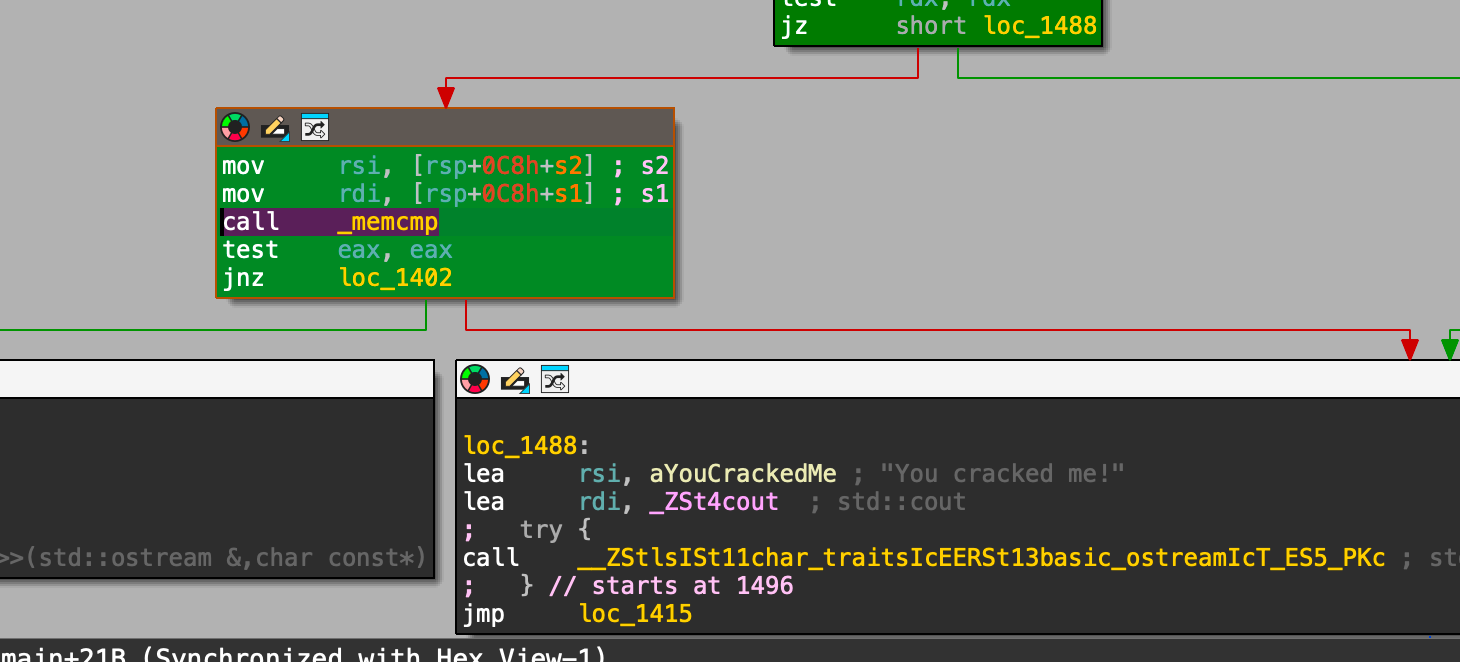
Task: Click the pencil edit icon in the memcmp block
Action: click(x=275, y=127)
